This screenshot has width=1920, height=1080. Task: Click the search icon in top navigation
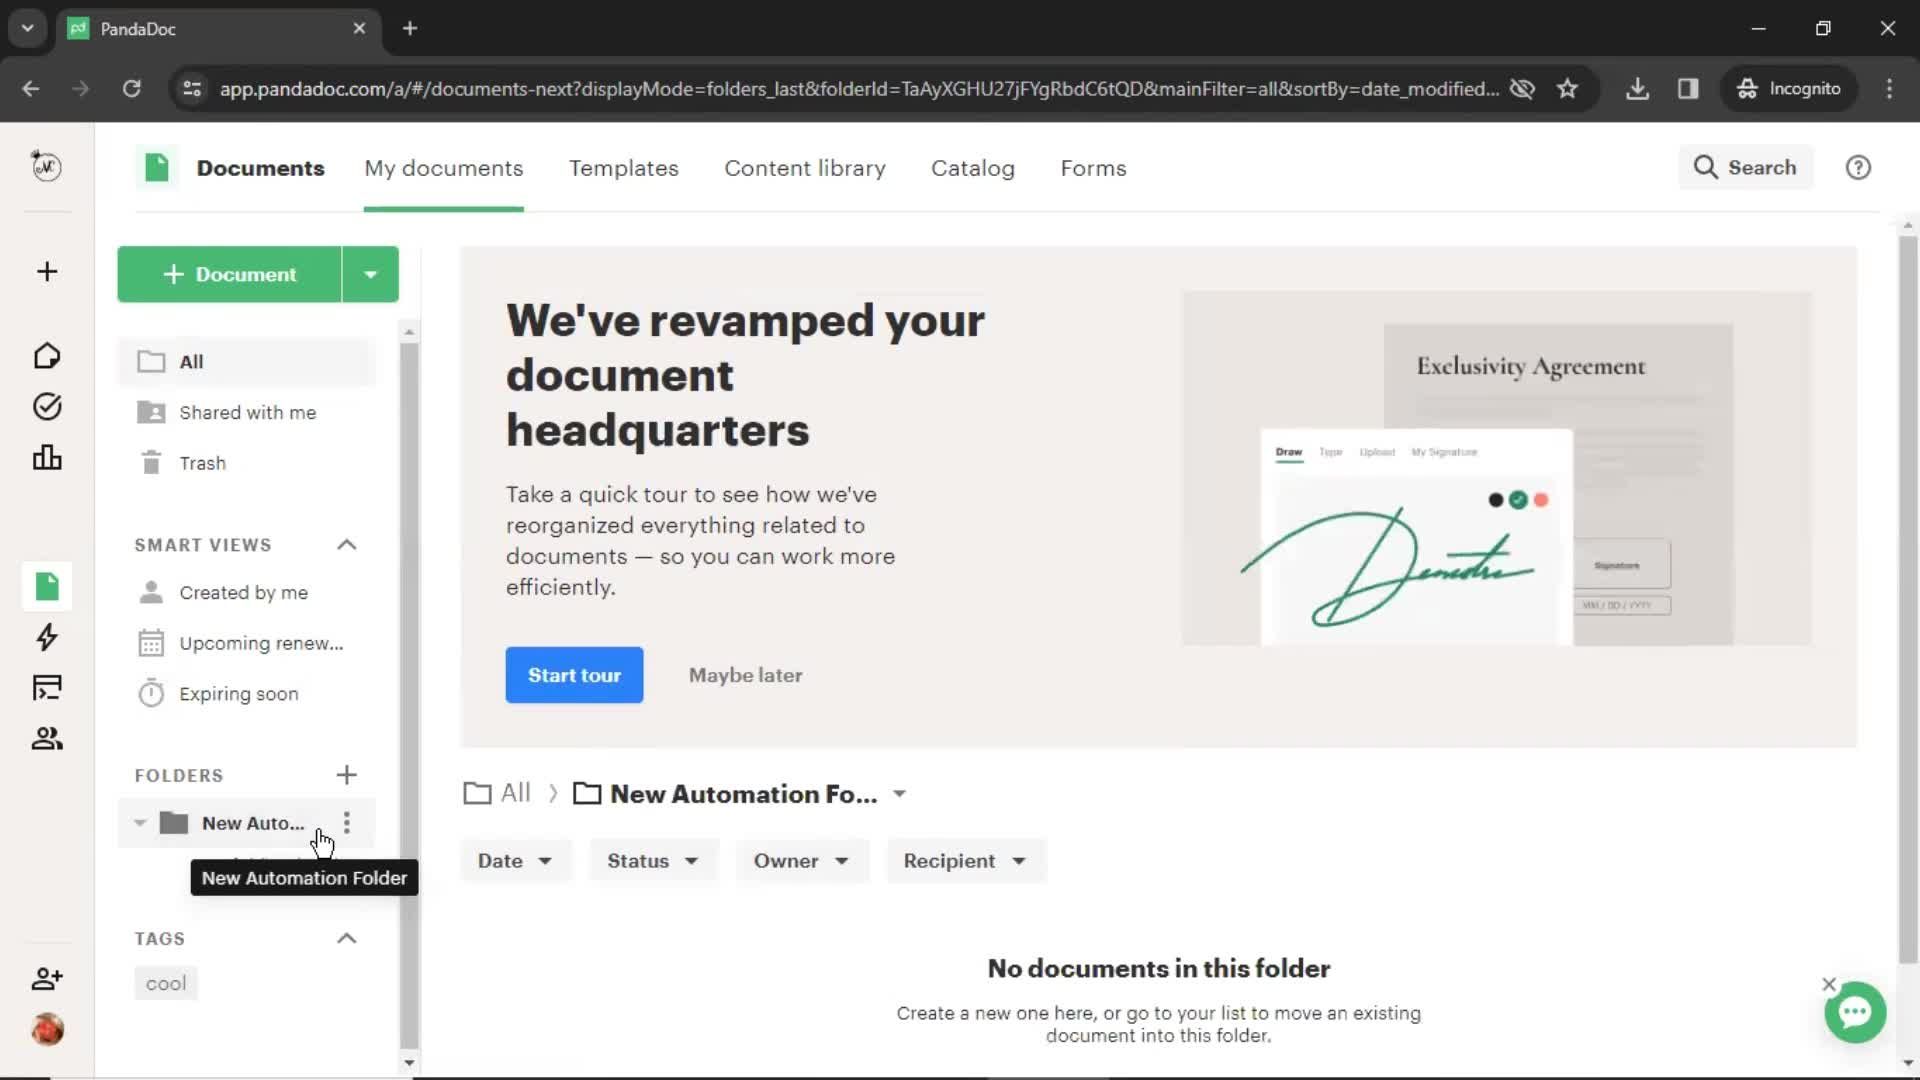(x=1709, y=167)
